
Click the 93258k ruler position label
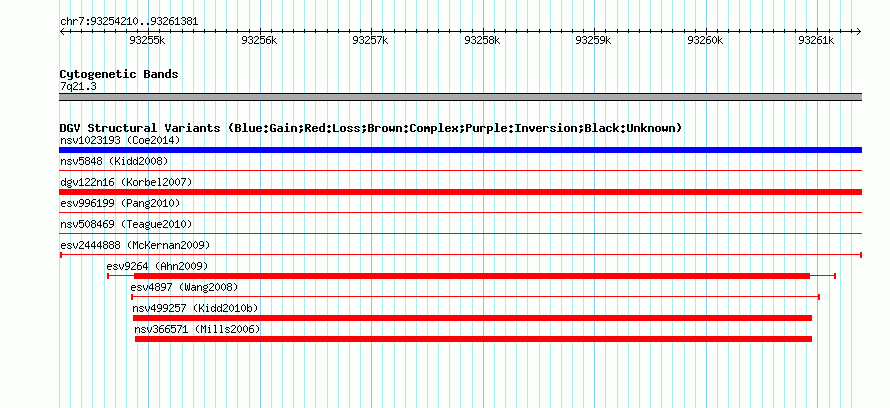pyautogui.click(x=482, y=40)
